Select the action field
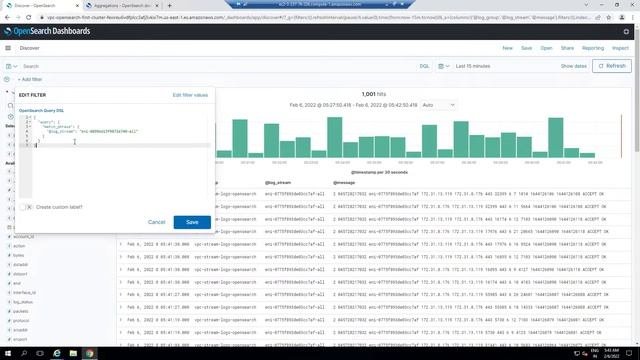 coord(19,246)
